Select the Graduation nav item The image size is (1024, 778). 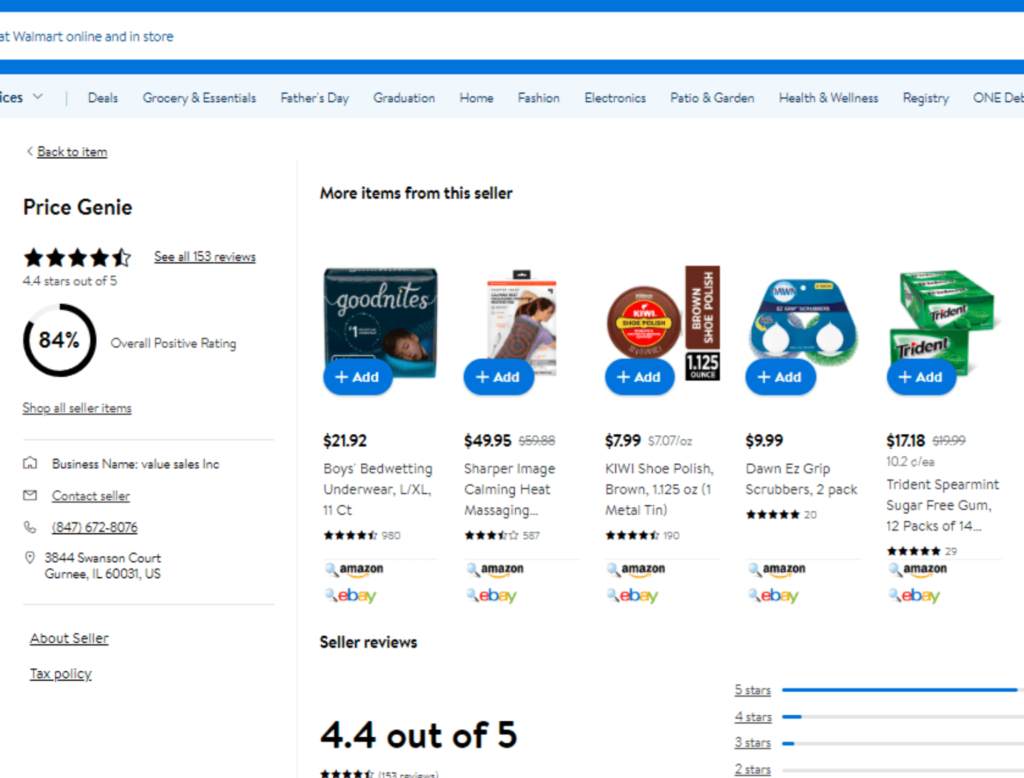(404, 98)
